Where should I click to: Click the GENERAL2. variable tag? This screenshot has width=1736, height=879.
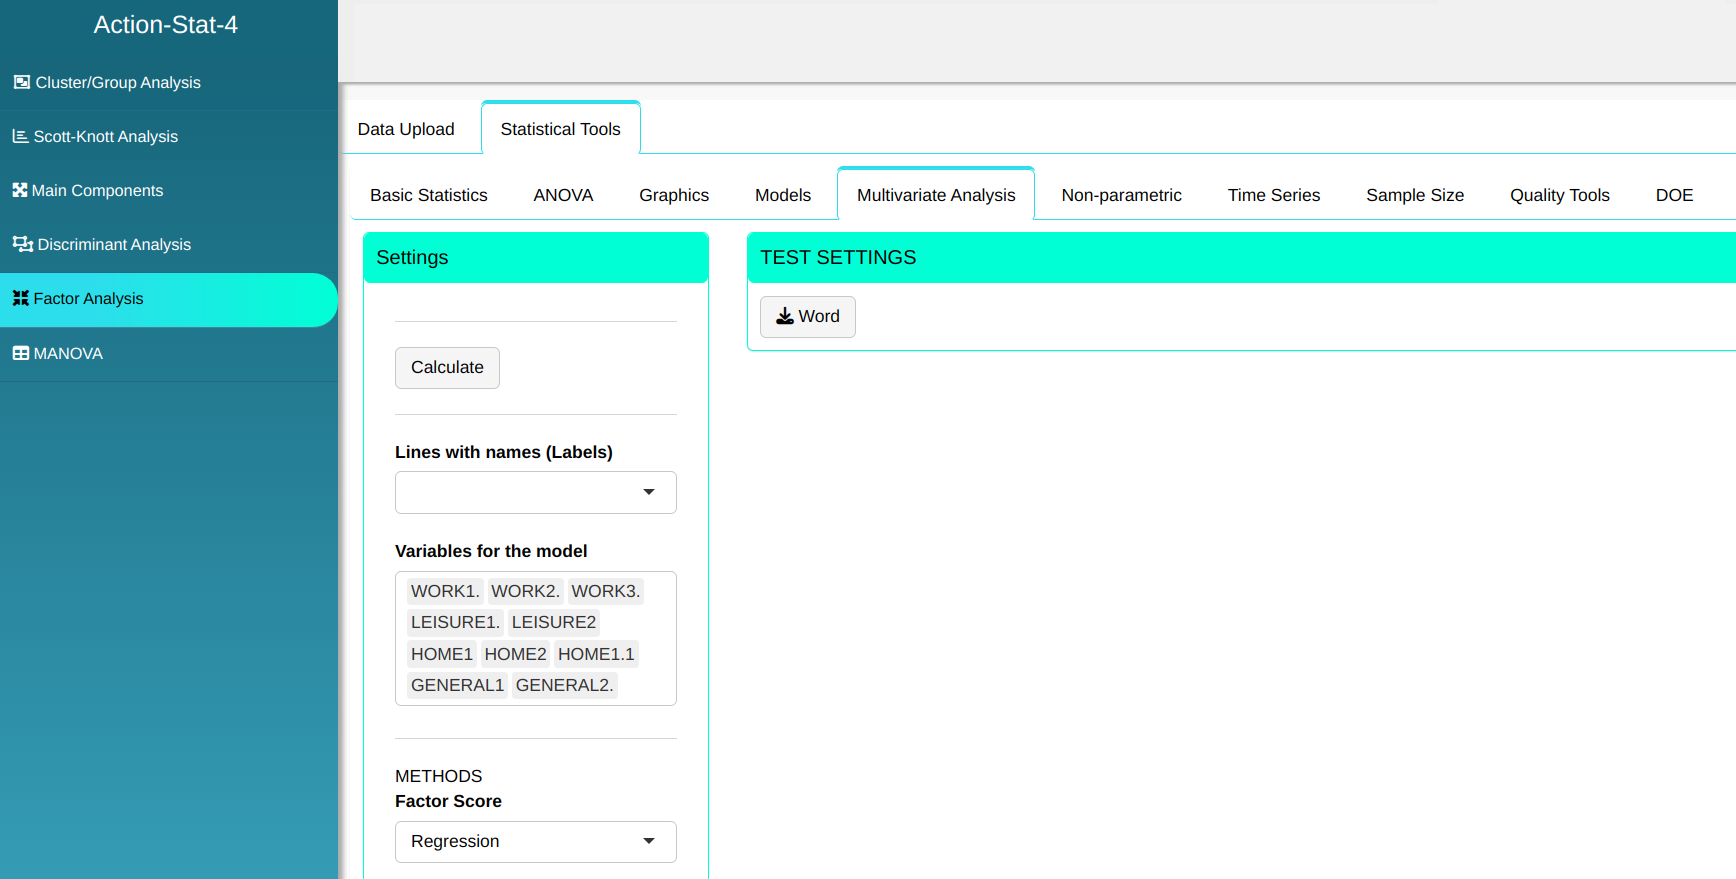pos(564,685)
